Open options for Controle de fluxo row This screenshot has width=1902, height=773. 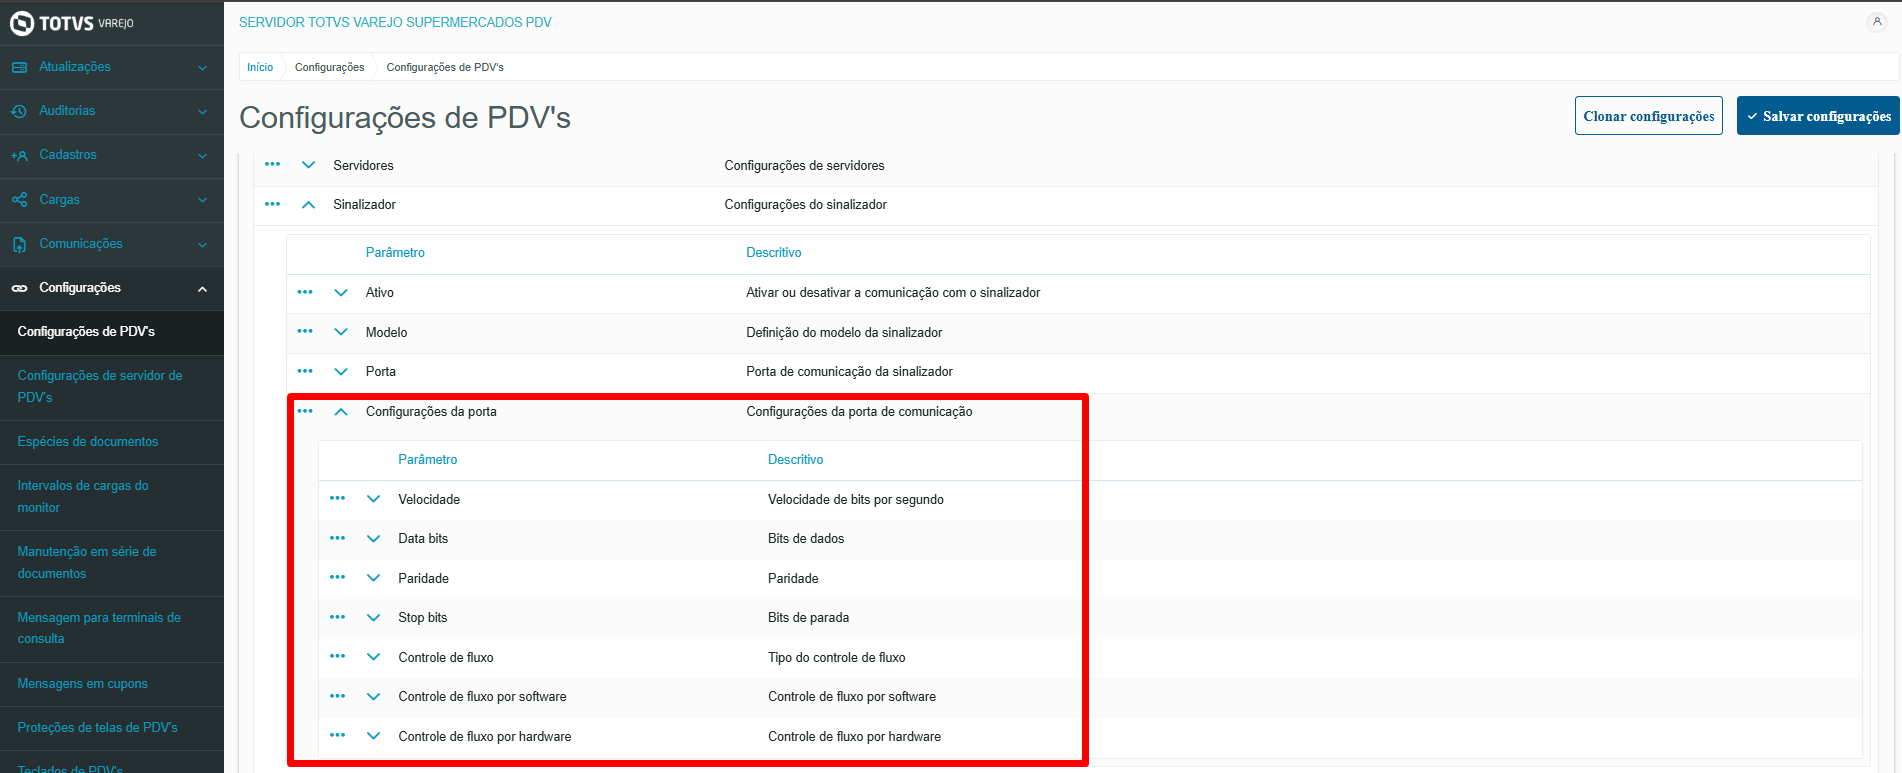[x=338, y=656]
